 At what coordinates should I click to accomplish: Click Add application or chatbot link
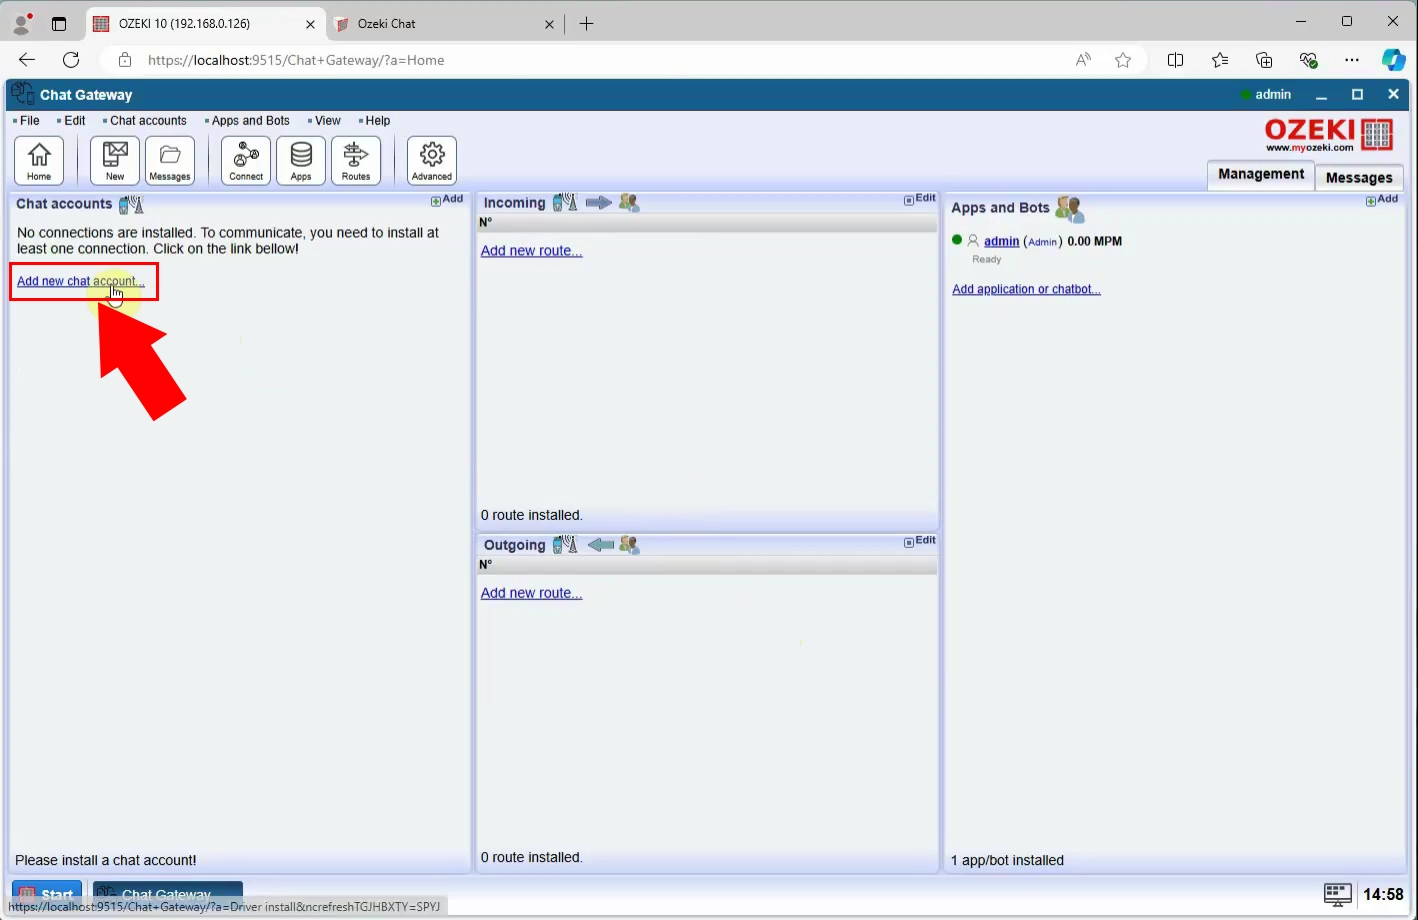(x=1026, y=290)
